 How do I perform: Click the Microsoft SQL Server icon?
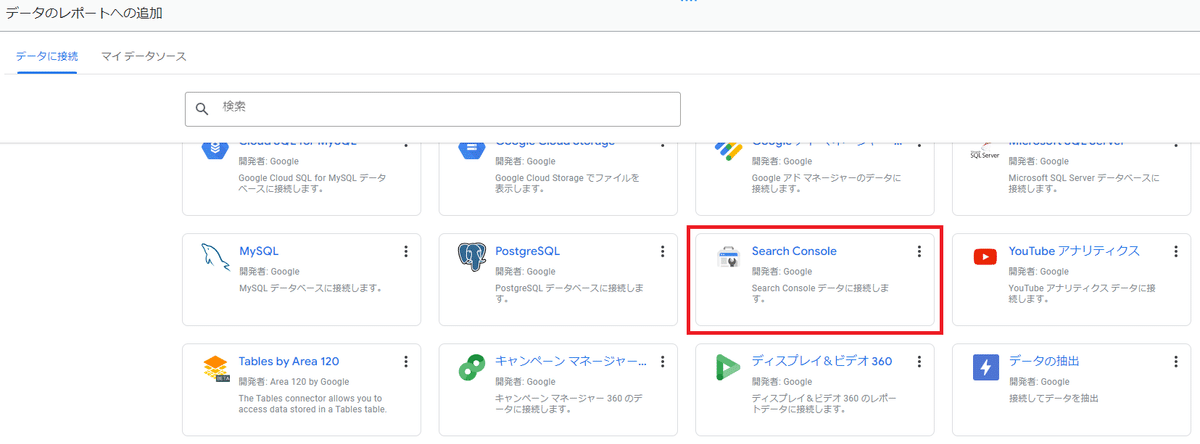tap(985, 152)
